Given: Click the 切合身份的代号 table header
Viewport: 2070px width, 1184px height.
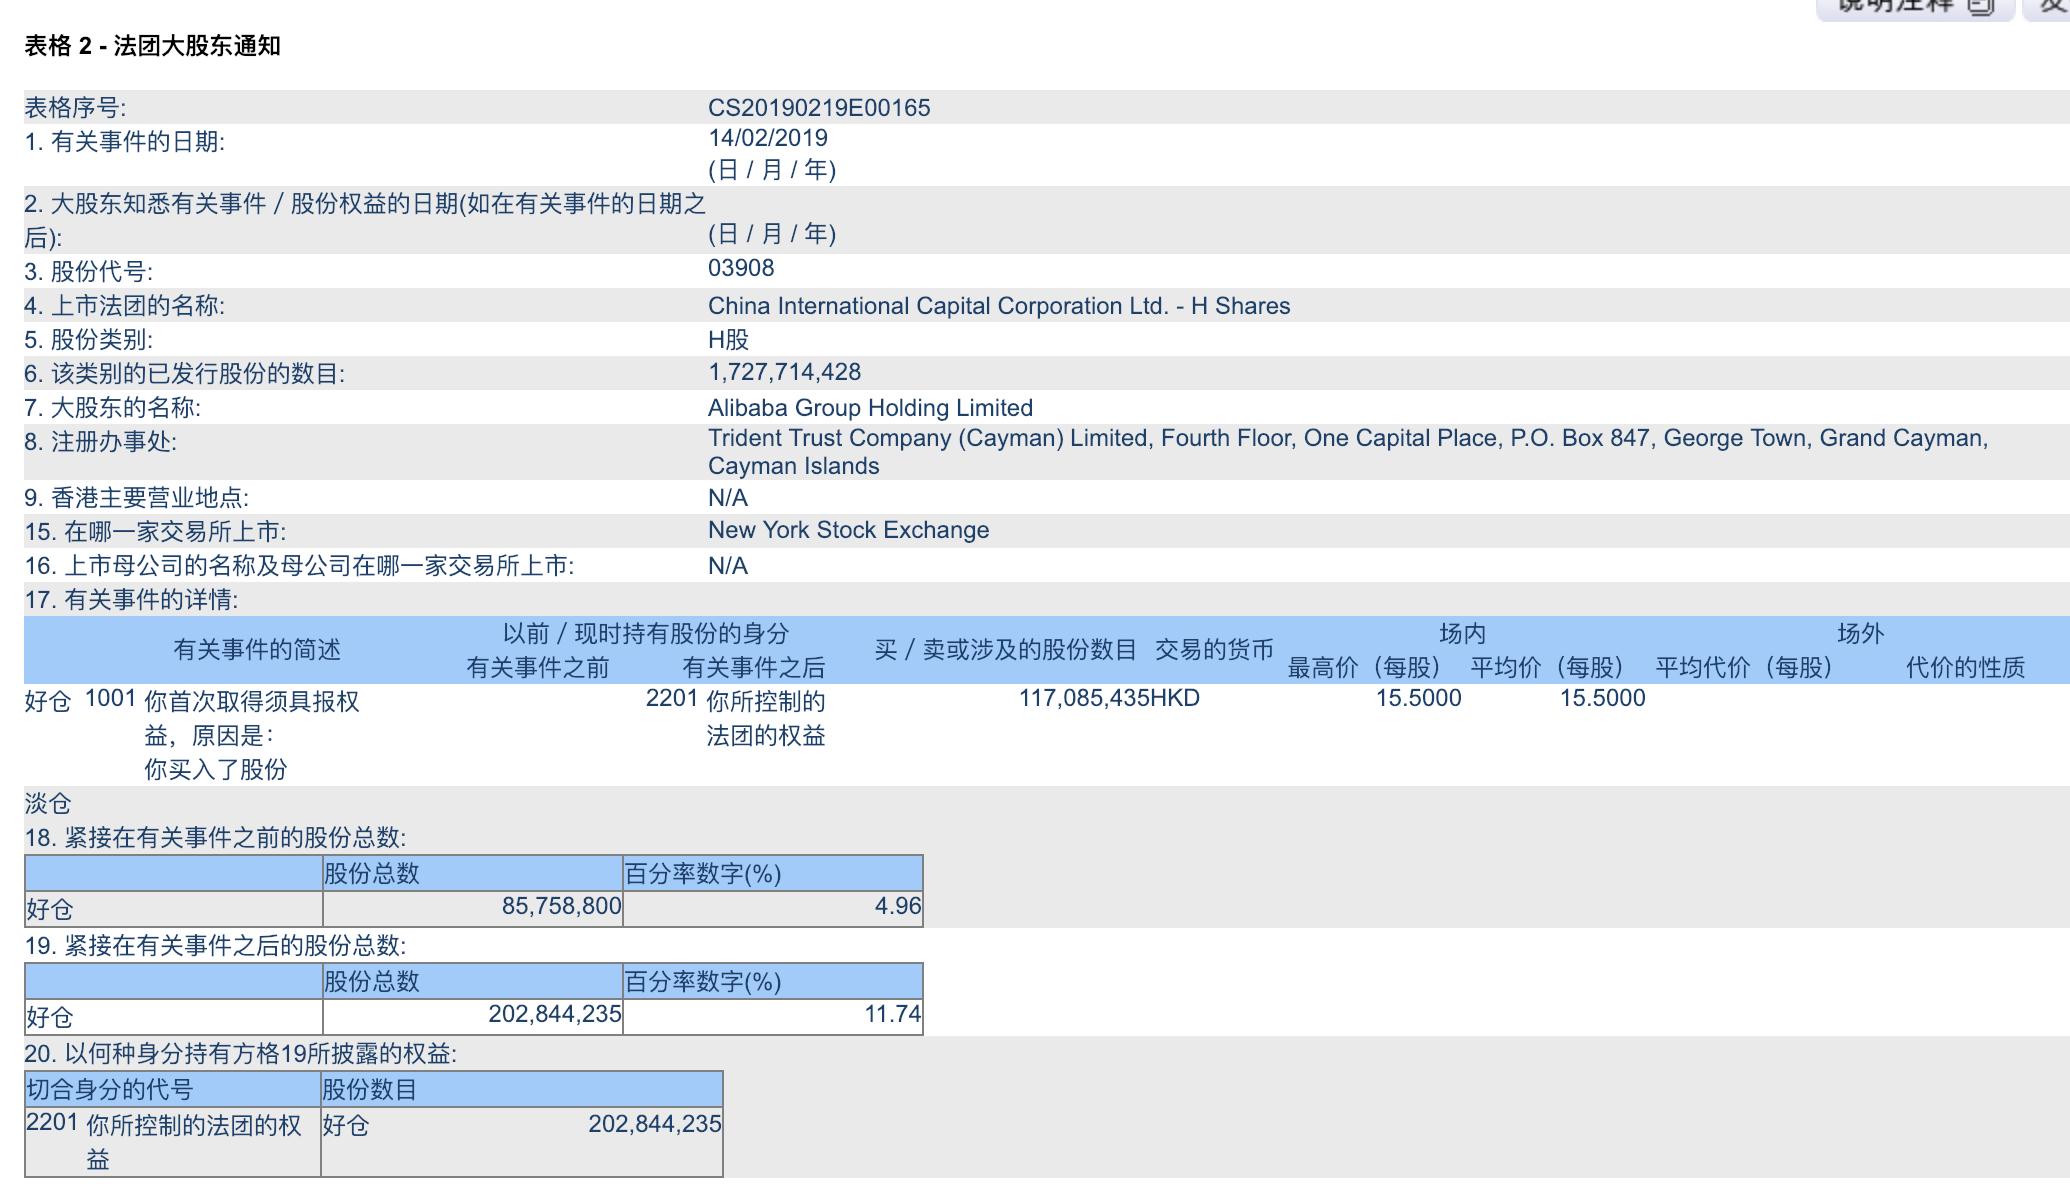Looking at the screenshot, I should tap(110, 1089).
